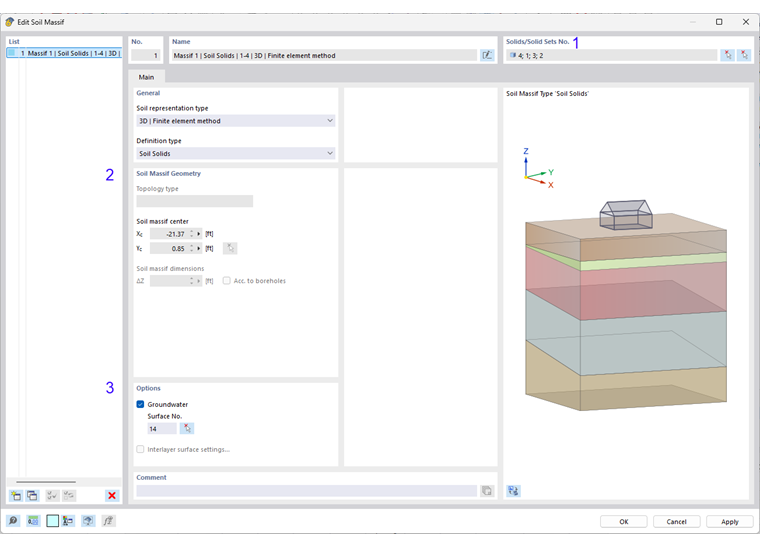The width and height of the screenshot is (760, 548).
Task: Open the comment library icon
Action: [487, 491]
